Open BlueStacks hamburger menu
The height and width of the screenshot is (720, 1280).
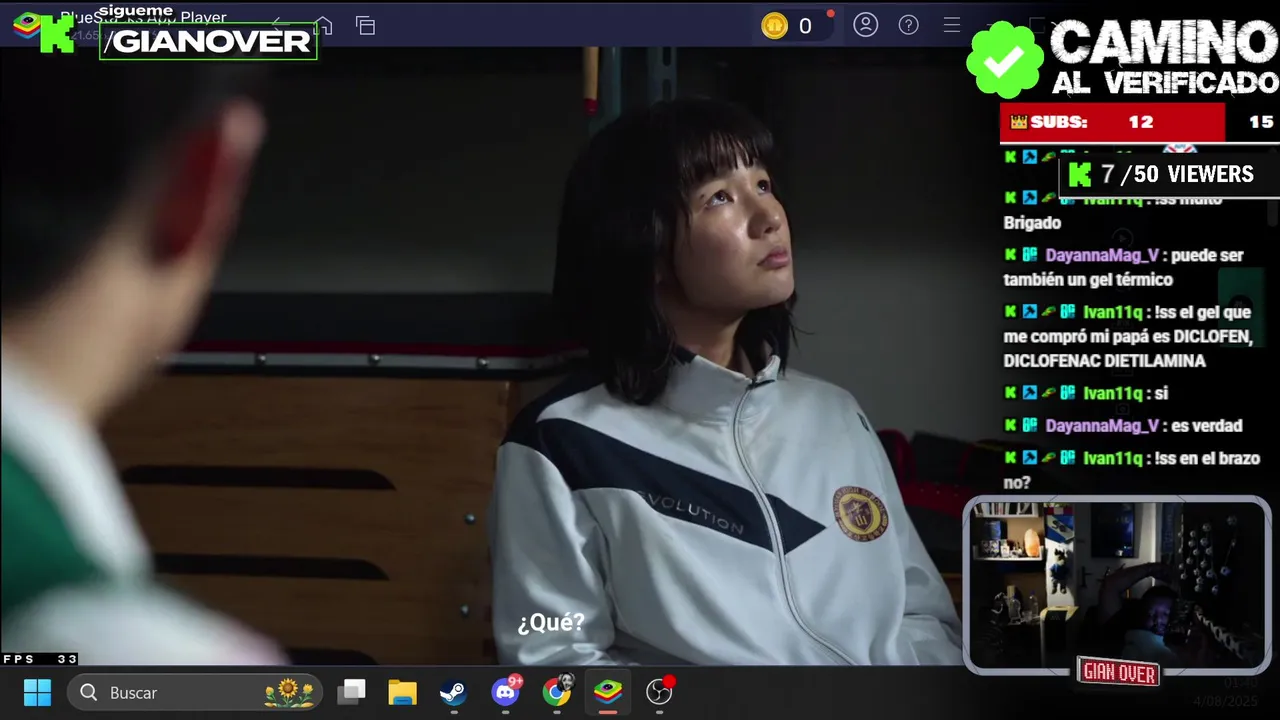(x=952, y=26)
